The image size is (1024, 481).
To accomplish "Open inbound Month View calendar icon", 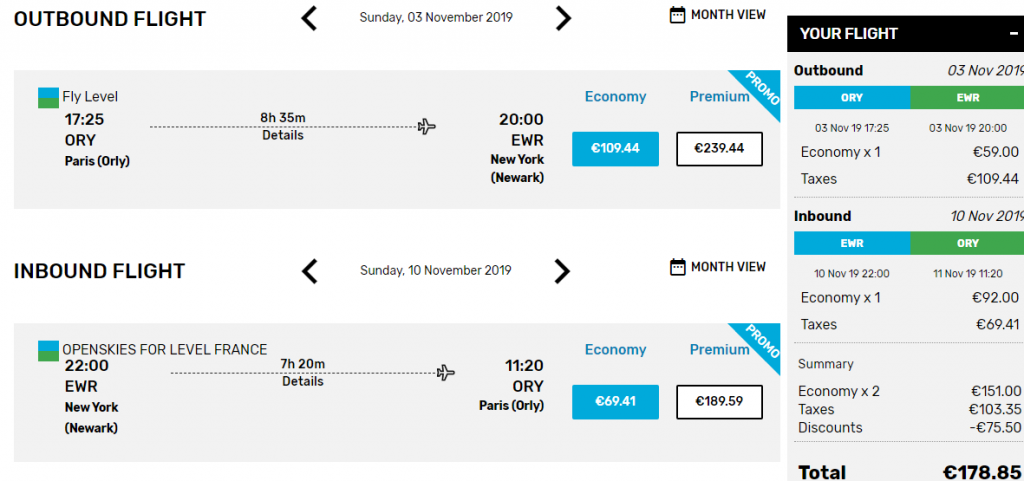I will coord(678,267).
